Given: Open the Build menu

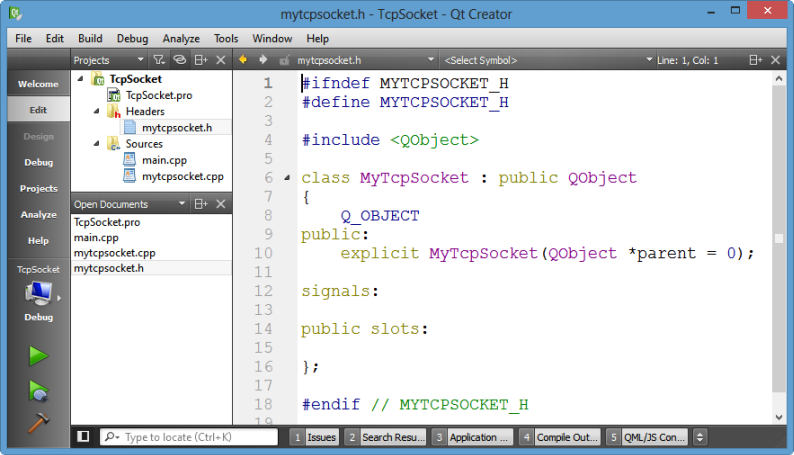Looking at the screenshot, I should (x=90, y=38).
